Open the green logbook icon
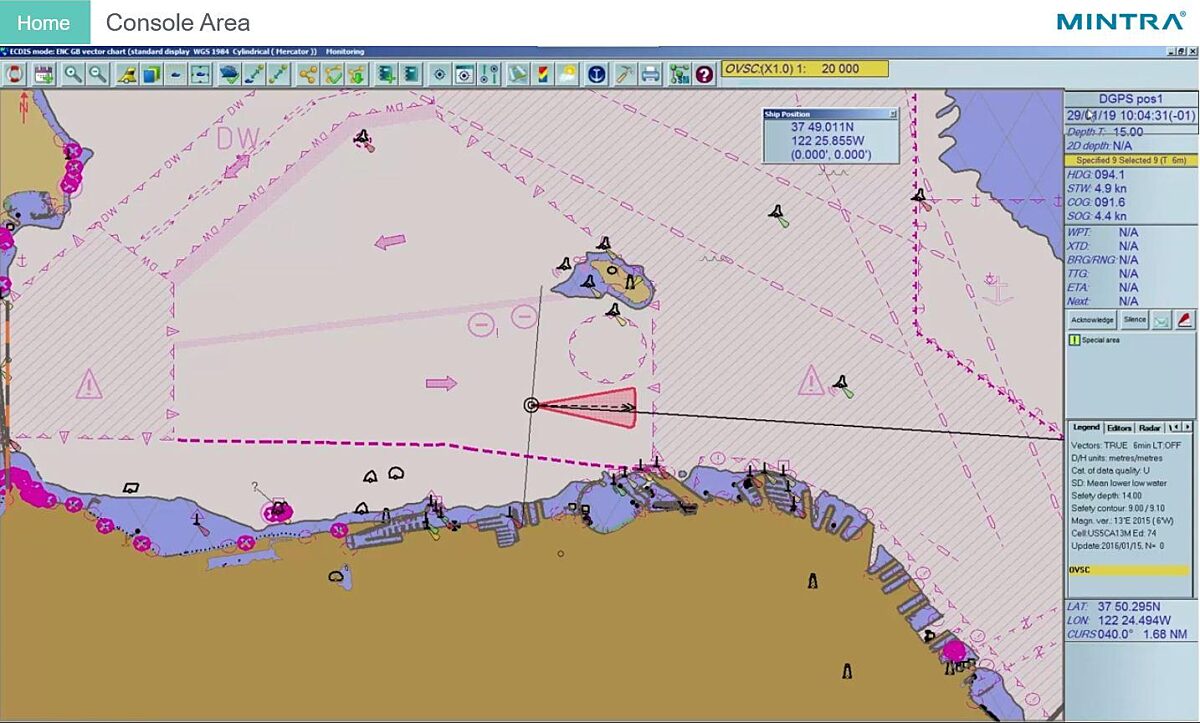 tap(411, 74)
